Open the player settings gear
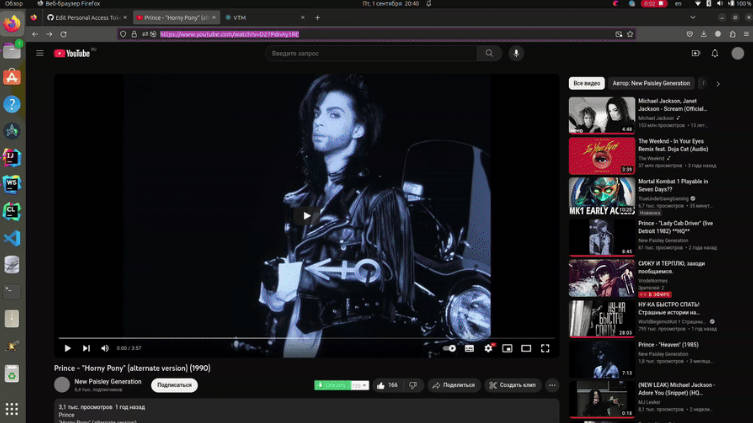753x423 pixels. 488,348
